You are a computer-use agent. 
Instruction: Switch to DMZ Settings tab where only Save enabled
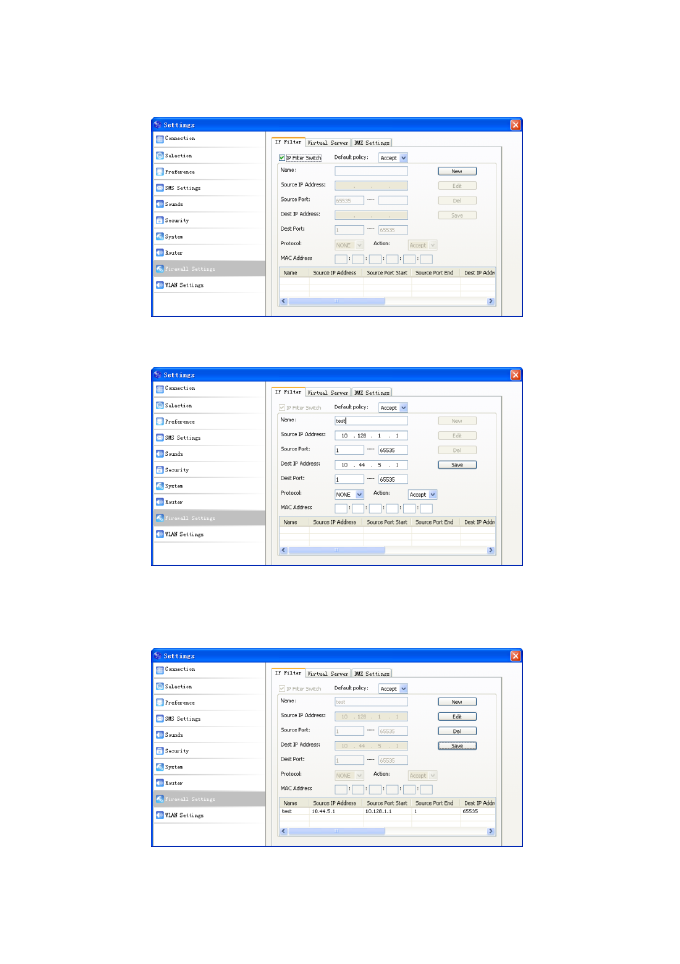371,392
